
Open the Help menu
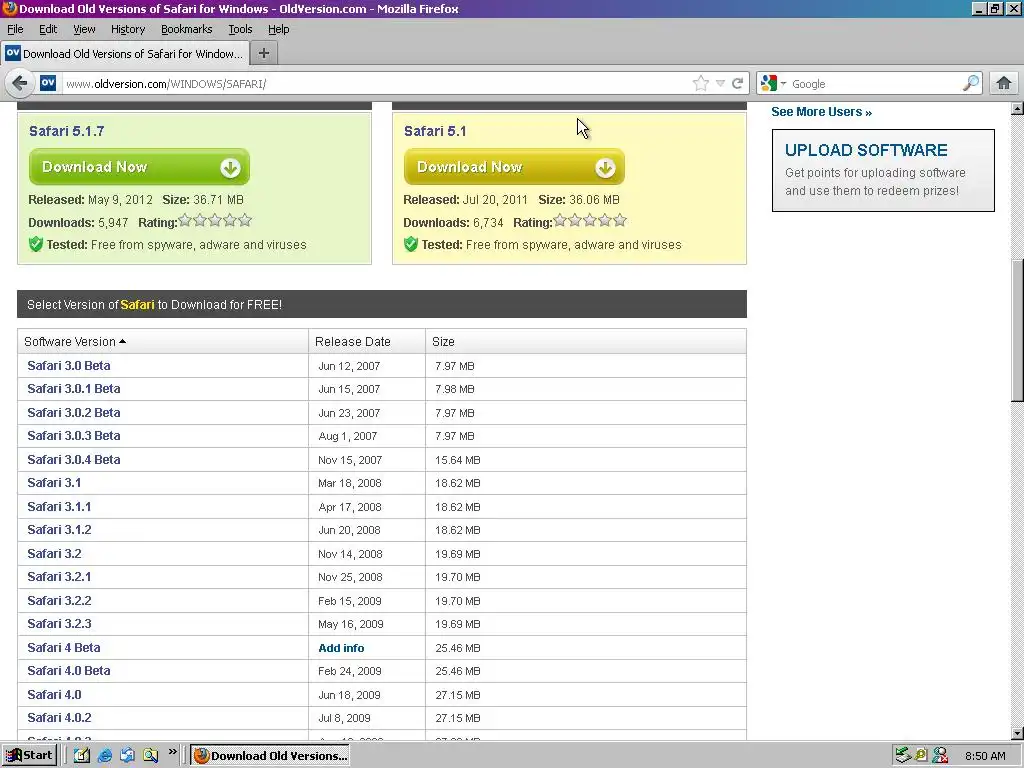click(x=279, y=29)
